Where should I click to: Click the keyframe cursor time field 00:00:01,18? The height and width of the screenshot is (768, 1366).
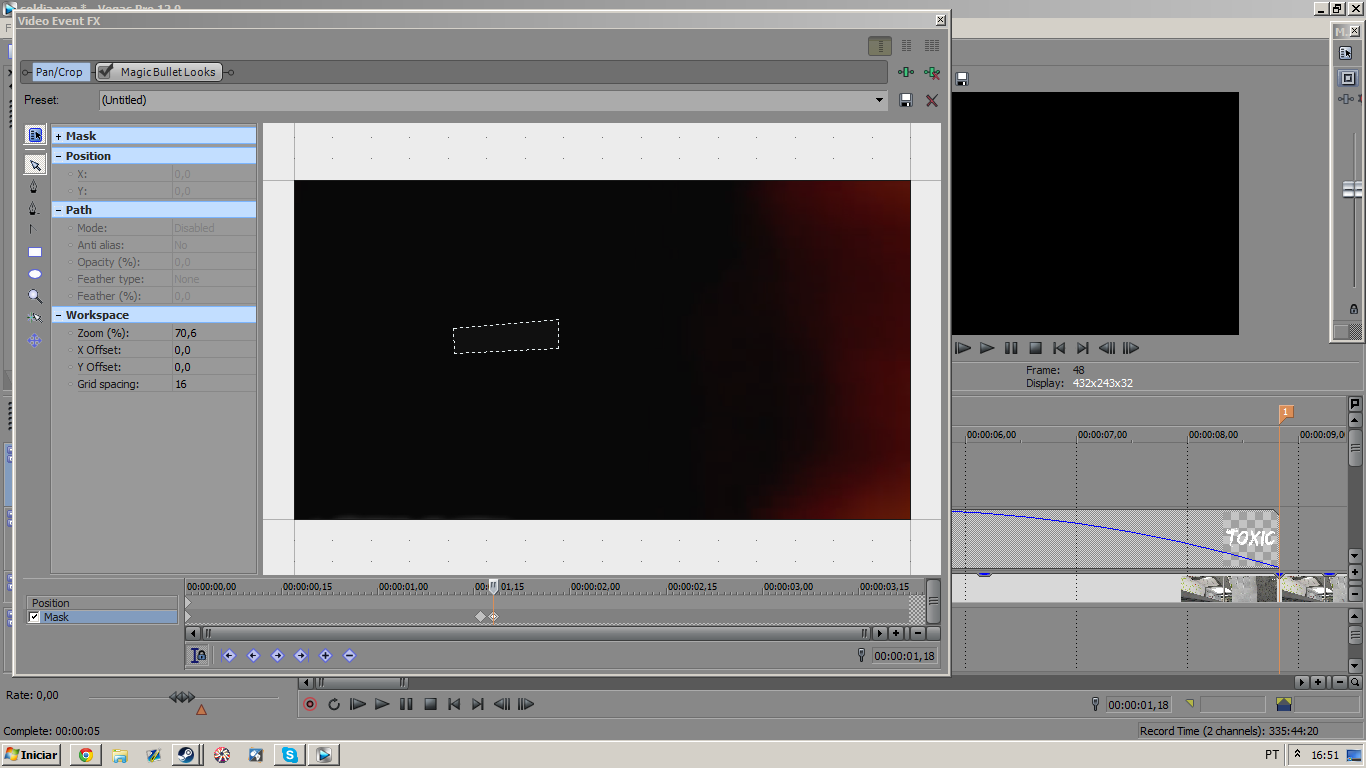pyautogui.click(x=904, y=656)
